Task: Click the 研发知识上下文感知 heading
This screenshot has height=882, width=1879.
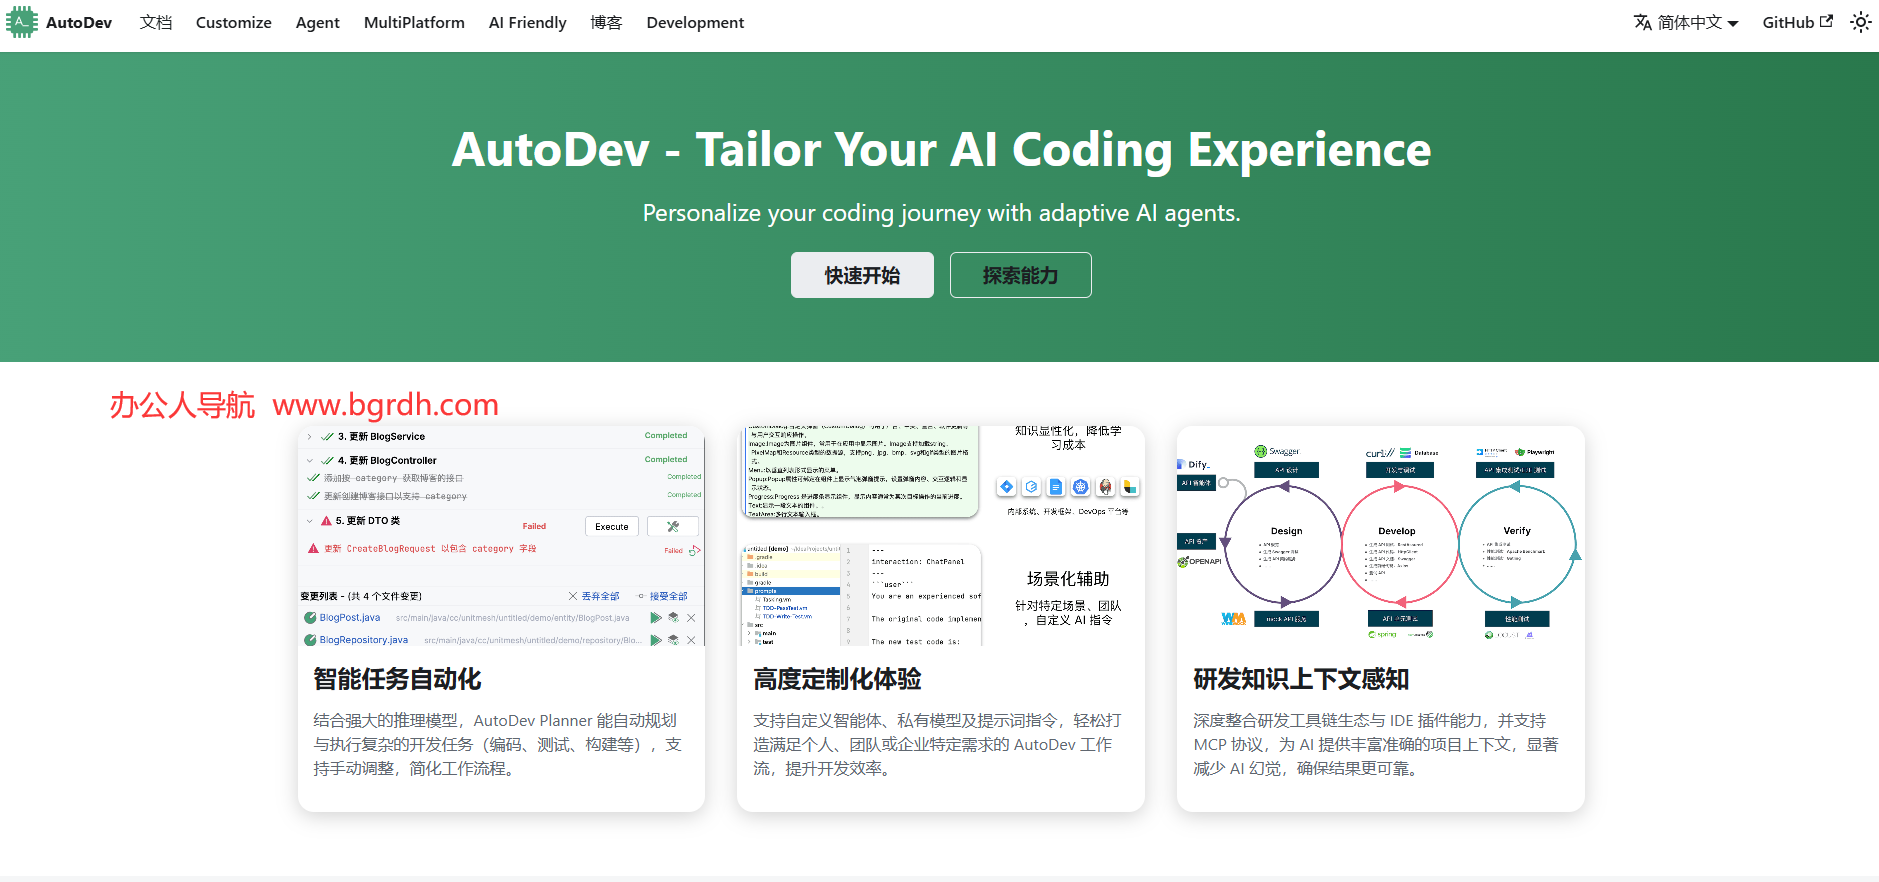Action: coord(1301,679)
